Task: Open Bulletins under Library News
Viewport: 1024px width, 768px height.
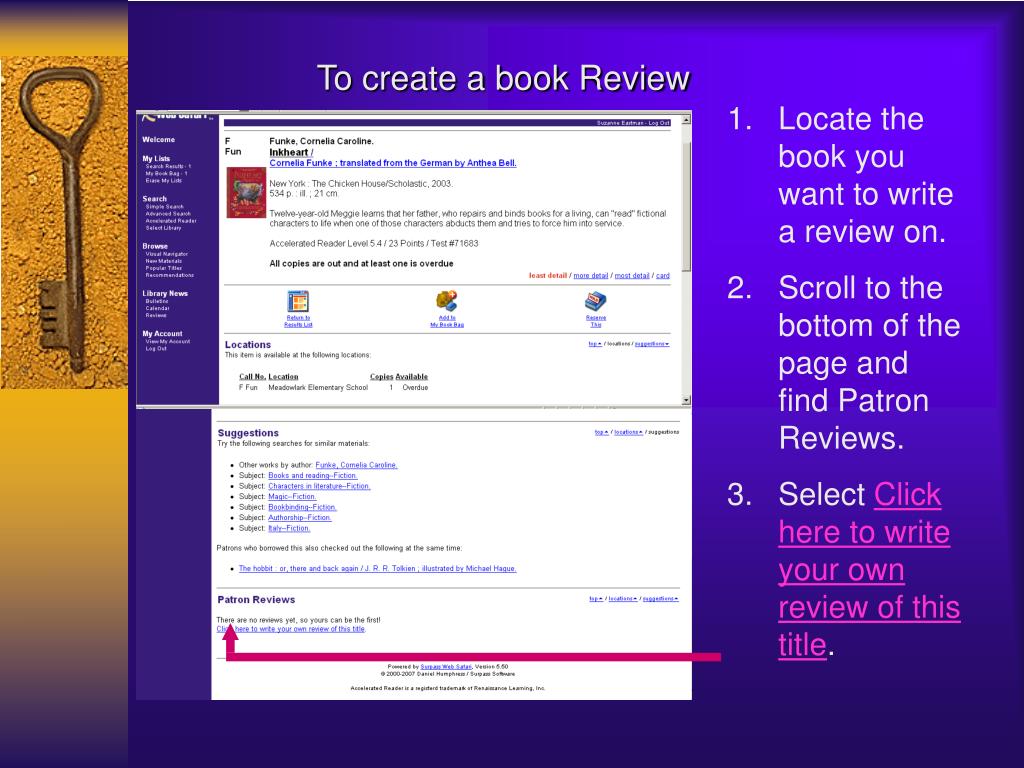Action: point(157,301)
